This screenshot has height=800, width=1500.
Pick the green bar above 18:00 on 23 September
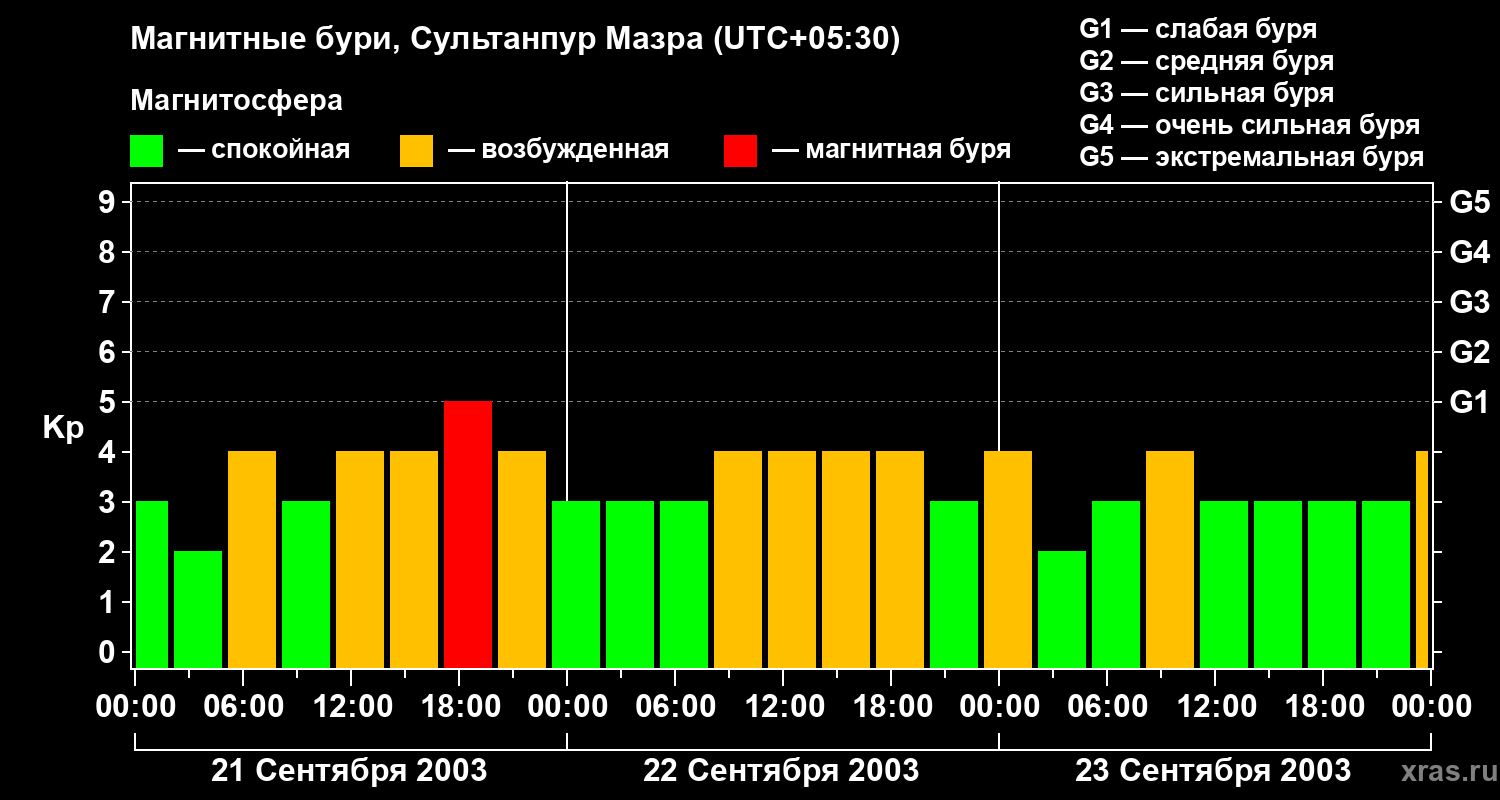tap(1332, 584)
